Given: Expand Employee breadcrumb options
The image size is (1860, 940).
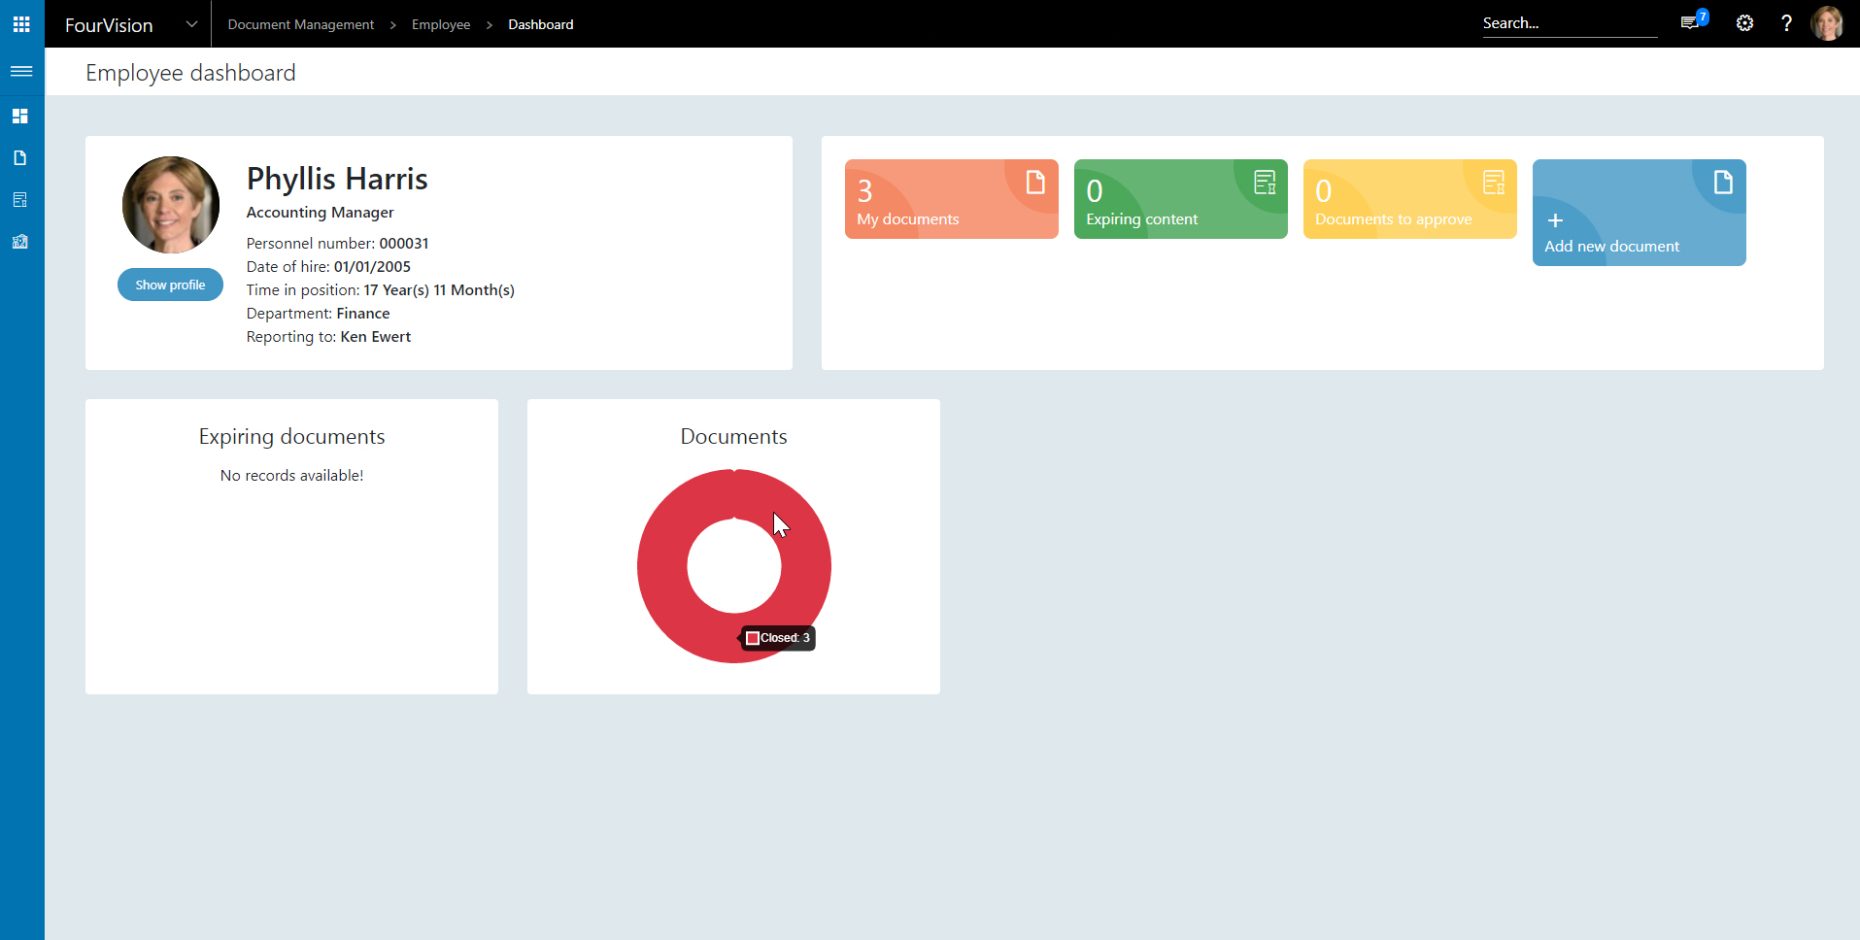Looking at the screenshot, I should click(441, 24).
